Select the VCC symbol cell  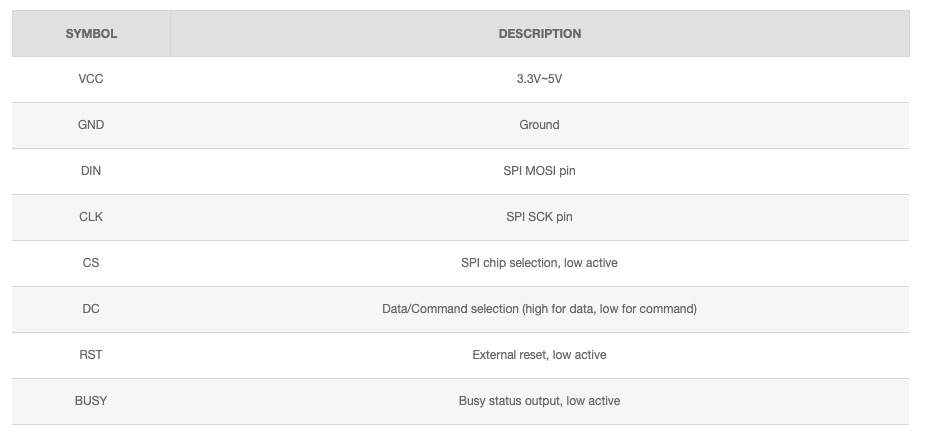(91, 79)
